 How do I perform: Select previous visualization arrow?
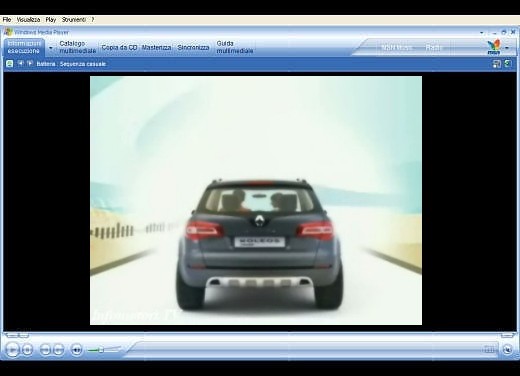pyautogui.click(x=20, y=63)
